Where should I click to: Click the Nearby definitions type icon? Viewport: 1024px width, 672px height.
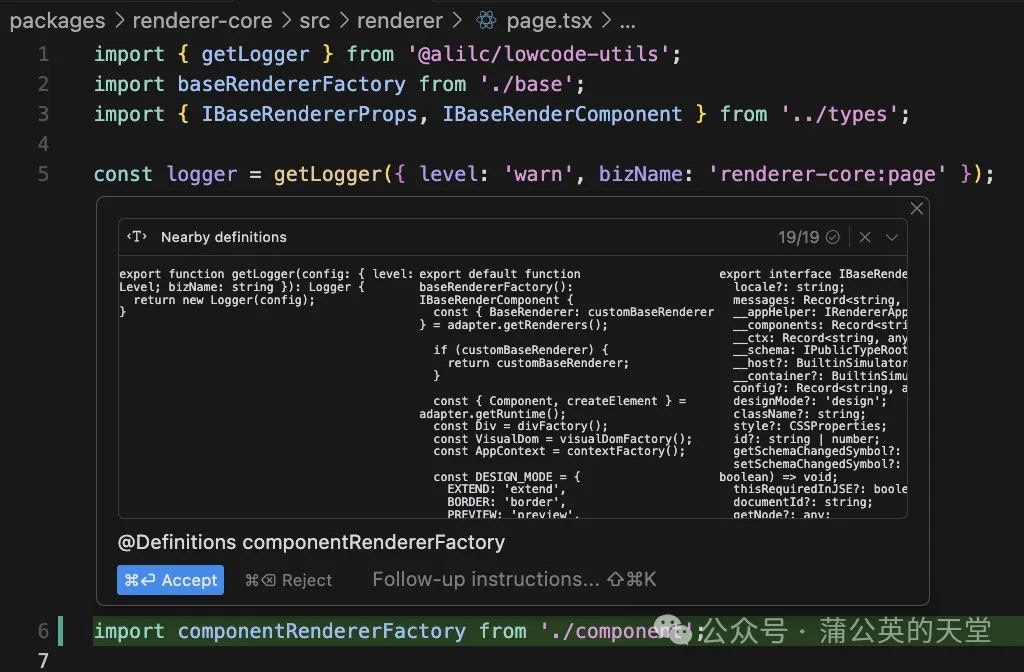click(136, 236)
